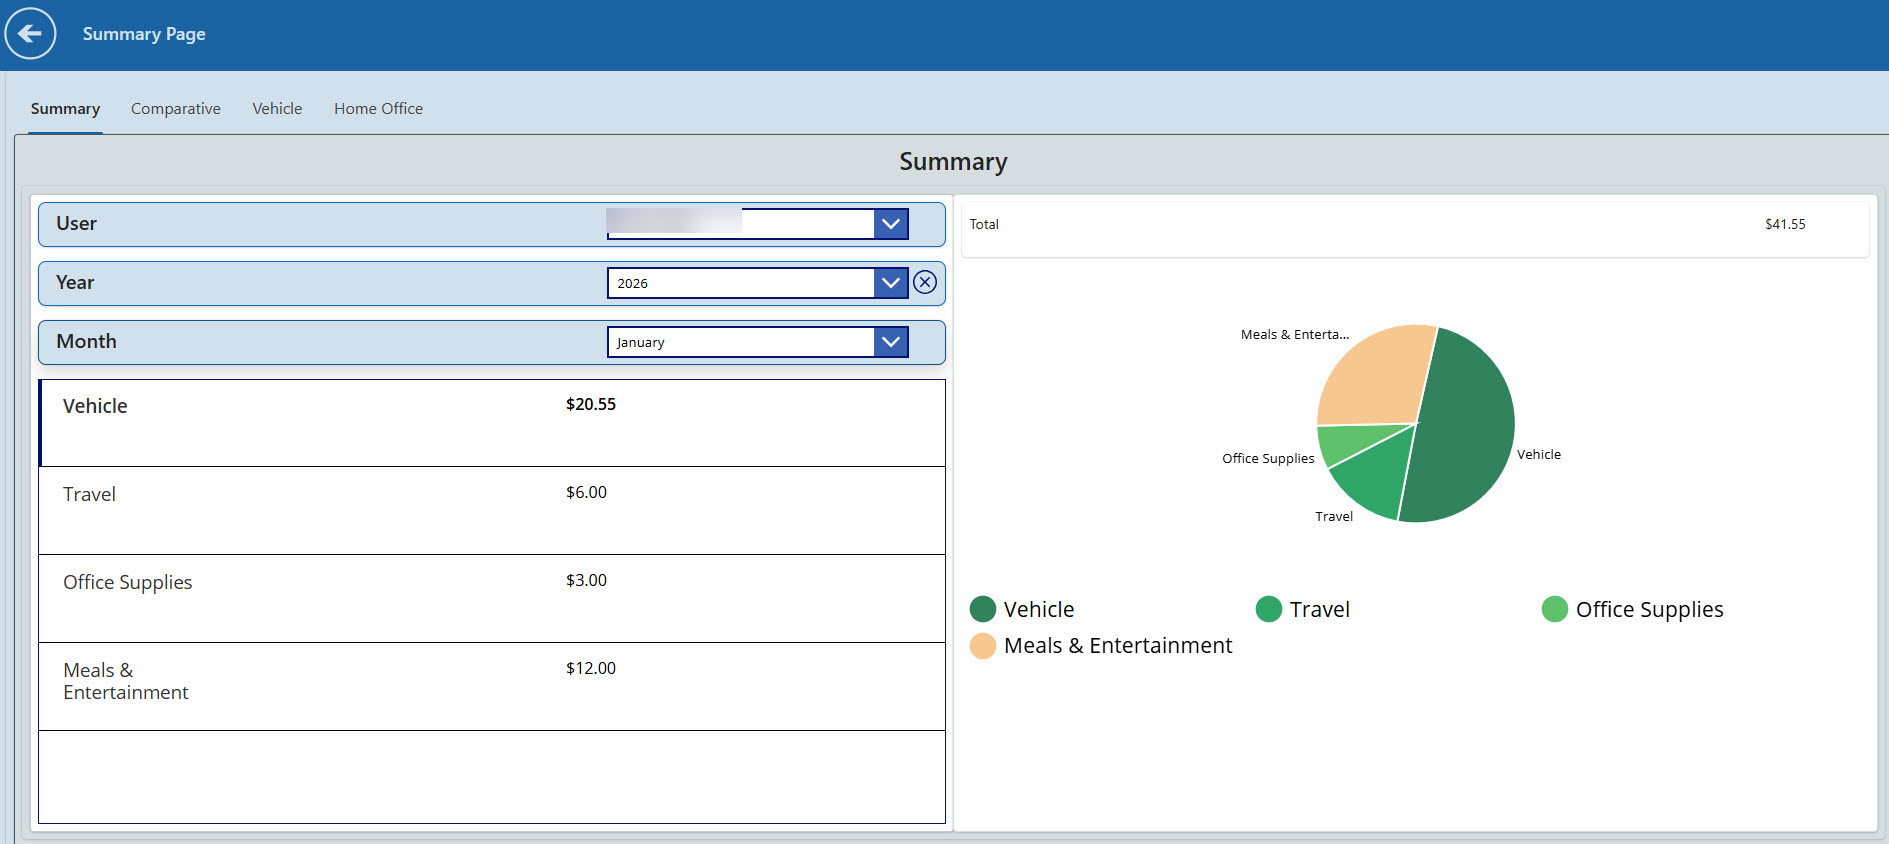Click the back arrow icon
Screen dimensions: 1889x844
point(30,34)
